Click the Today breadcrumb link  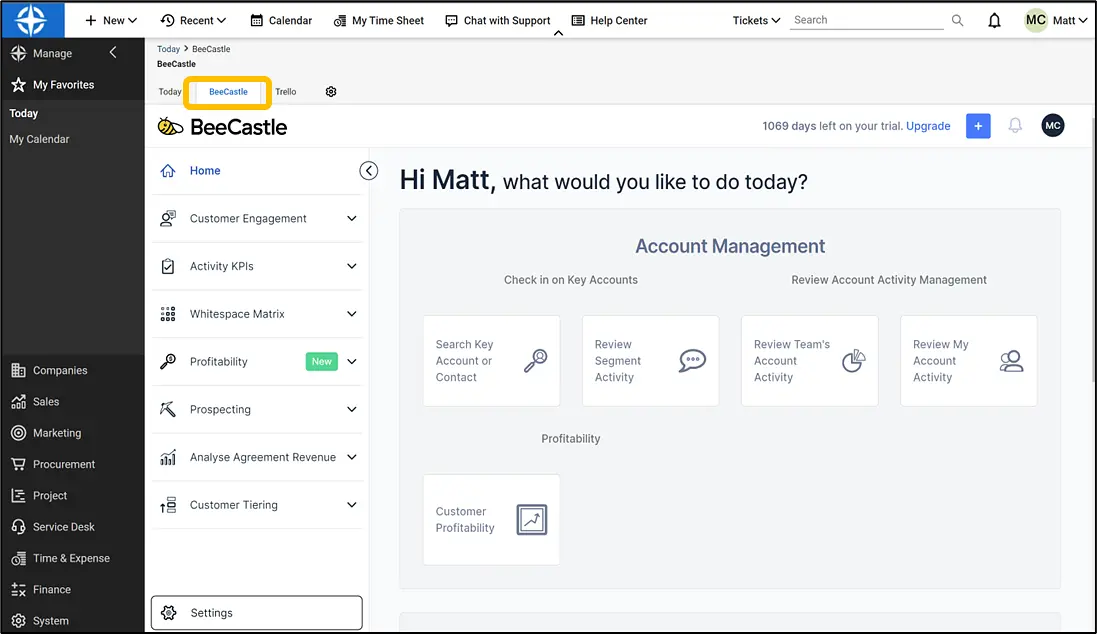[168, 49]
